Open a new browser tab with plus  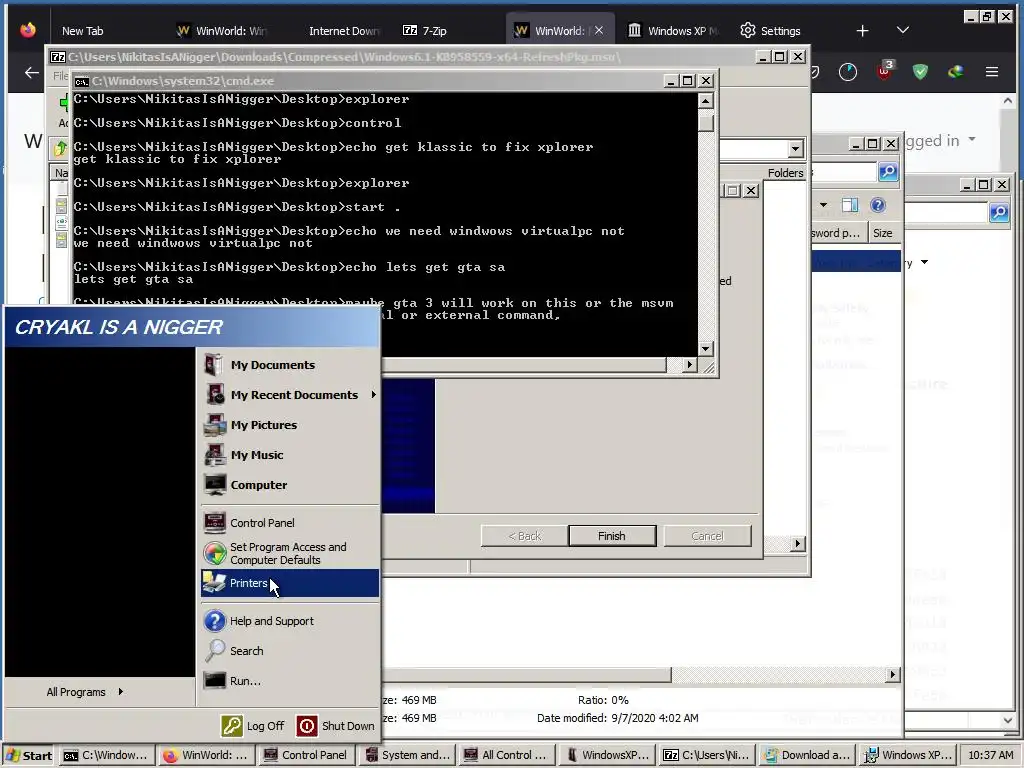(x=863, y=31)
